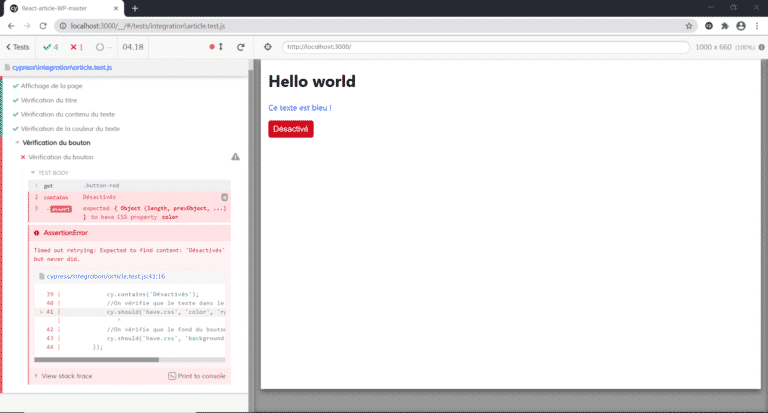Click the 1000 x 660 viewport size
Screen dimensions: 768x413
click(x=713, y=47)
